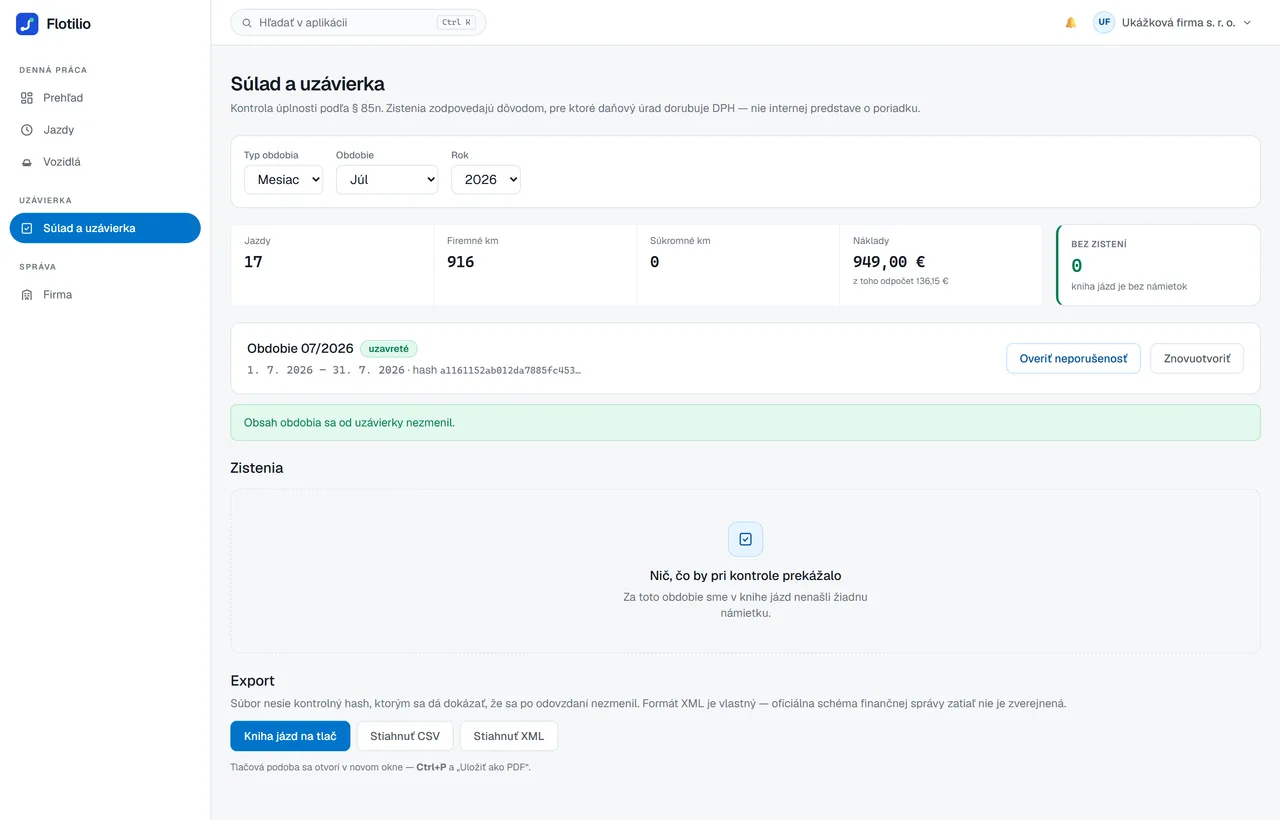Download the XML export
This screenshot has width=1280, height=820.
pos(509,736)
